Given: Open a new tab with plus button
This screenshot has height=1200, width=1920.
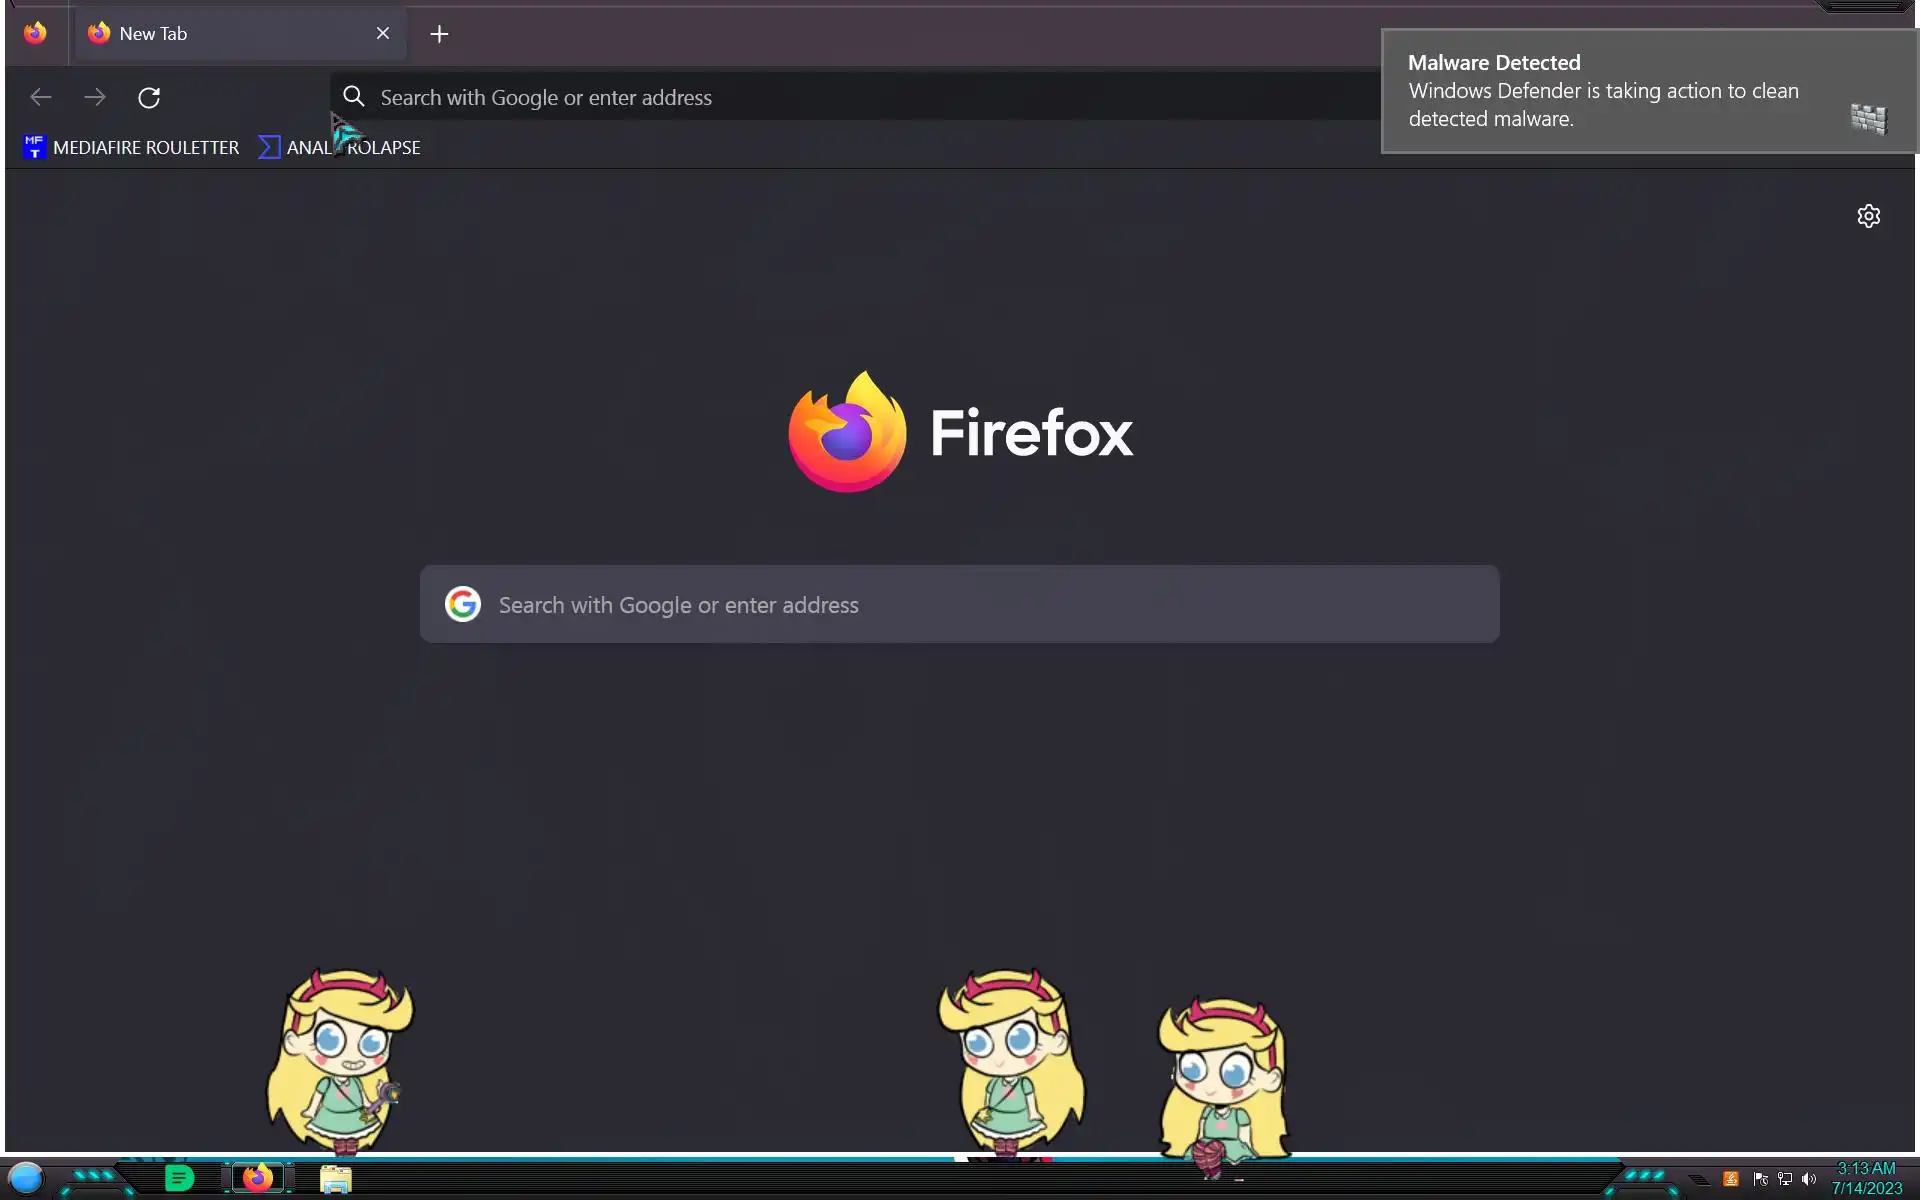Looking at the screenshot, I should coord(439,34).
